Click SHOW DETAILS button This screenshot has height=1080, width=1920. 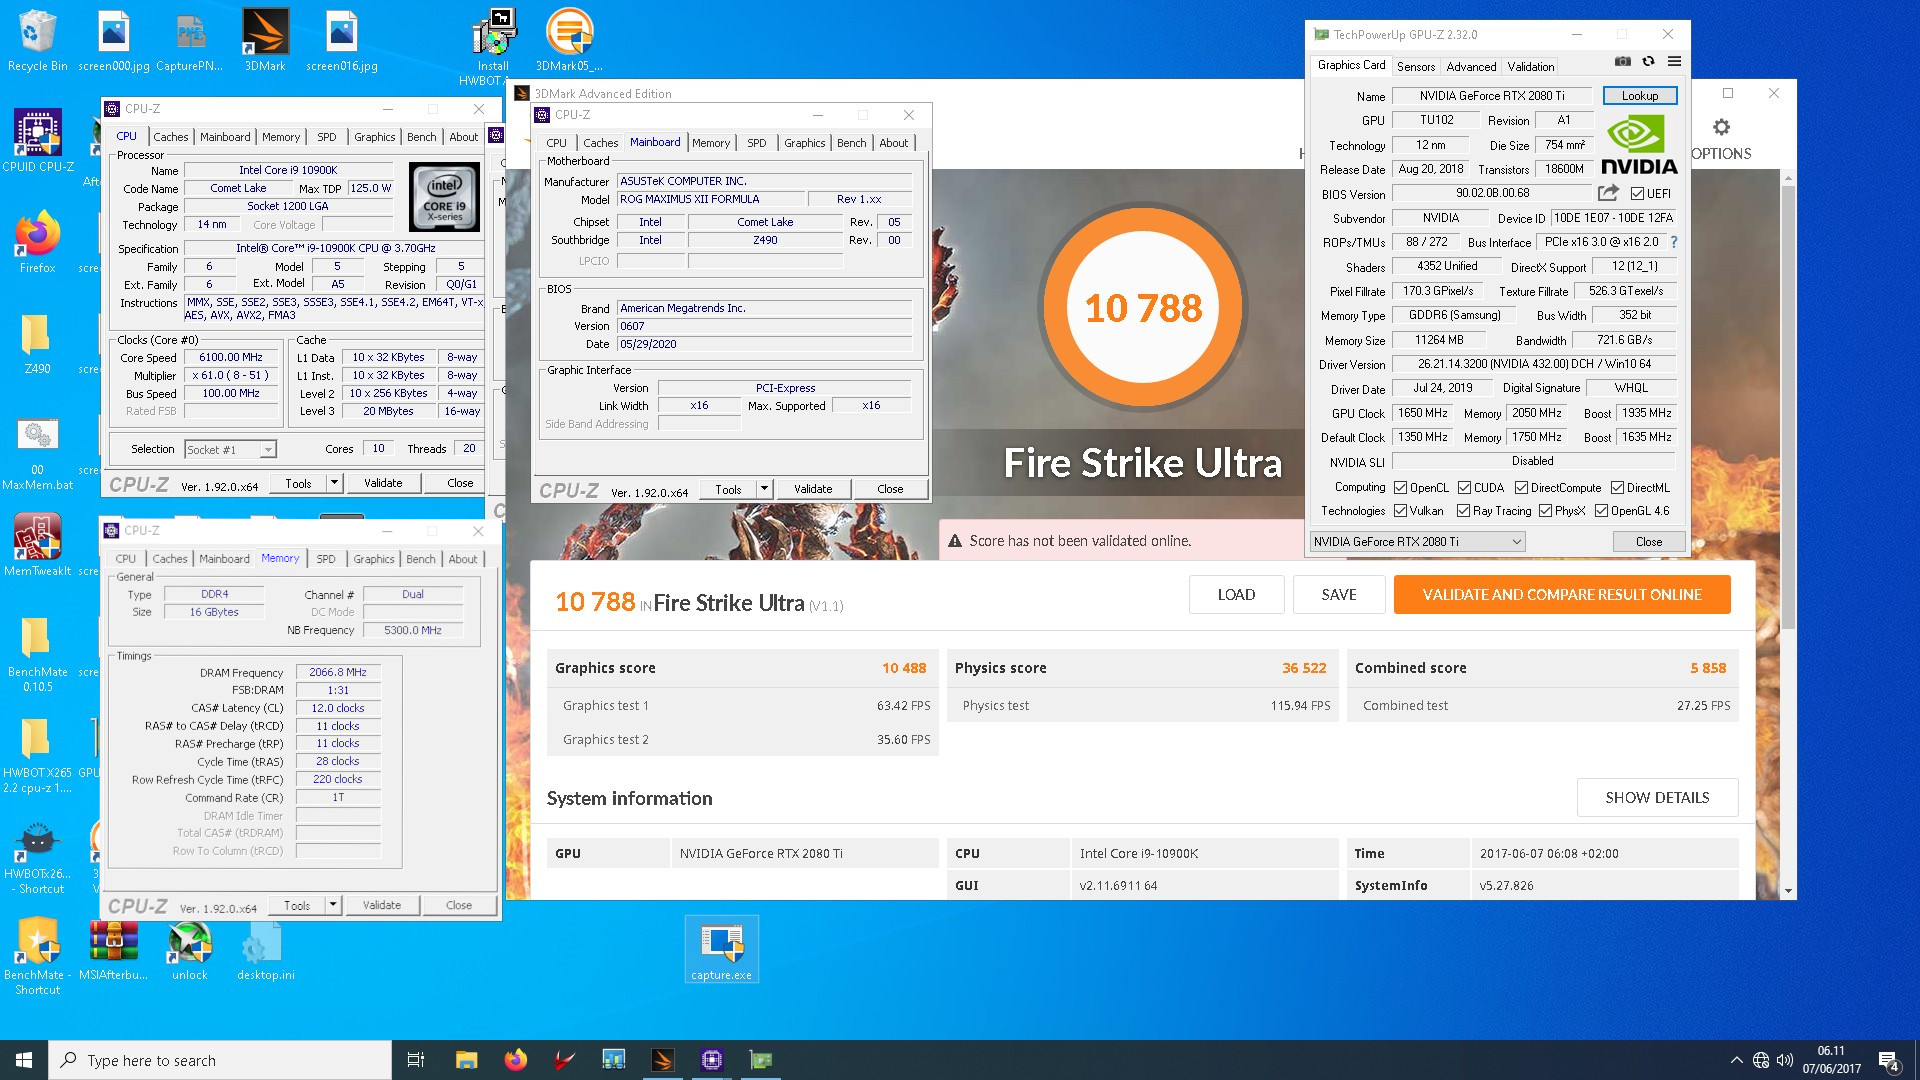pyautogui.click(x=1657, y=798)
